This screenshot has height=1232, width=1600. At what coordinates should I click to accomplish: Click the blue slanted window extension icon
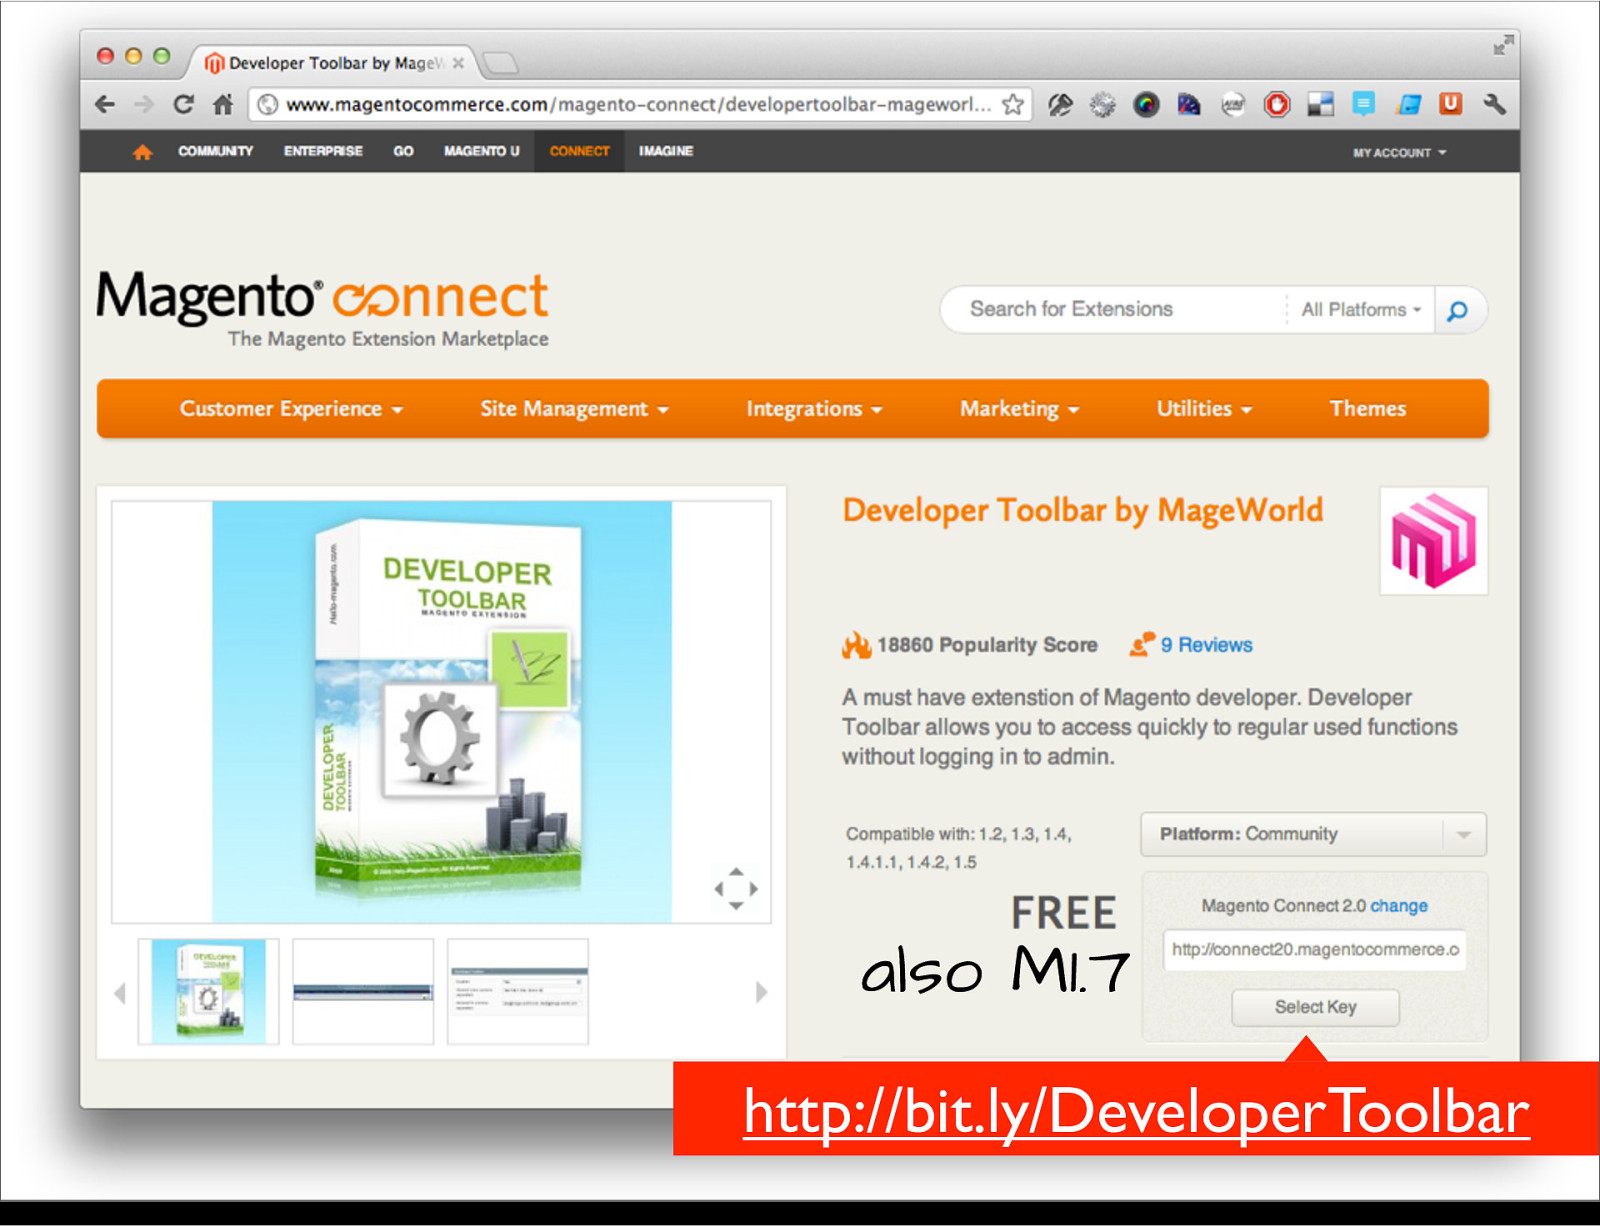pyautogui.click(x=1408, y=104)
